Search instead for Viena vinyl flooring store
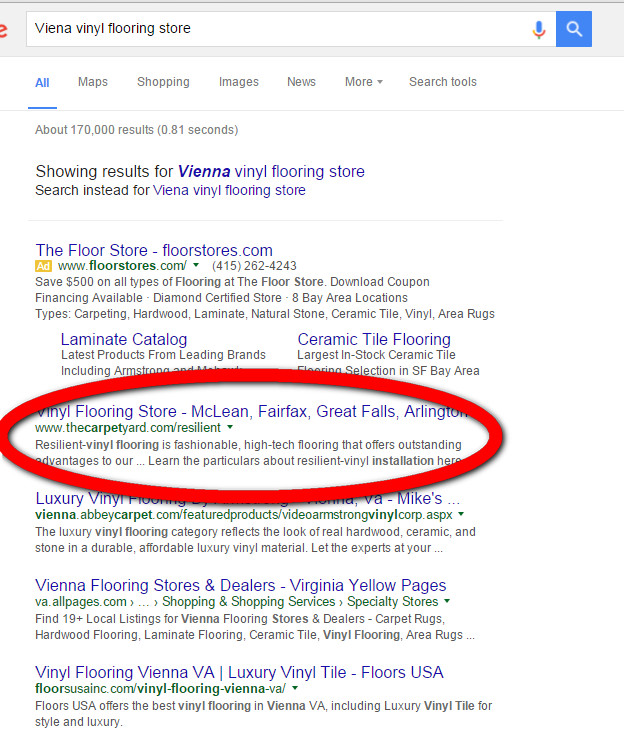The image size is (624, 739). pos(229,190)
